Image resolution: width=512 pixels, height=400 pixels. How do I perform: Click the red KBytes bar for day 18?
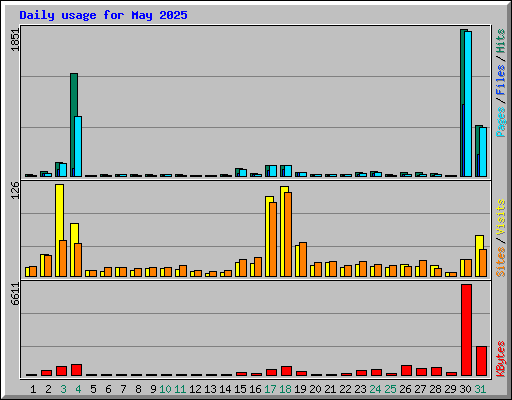point(286,371)
